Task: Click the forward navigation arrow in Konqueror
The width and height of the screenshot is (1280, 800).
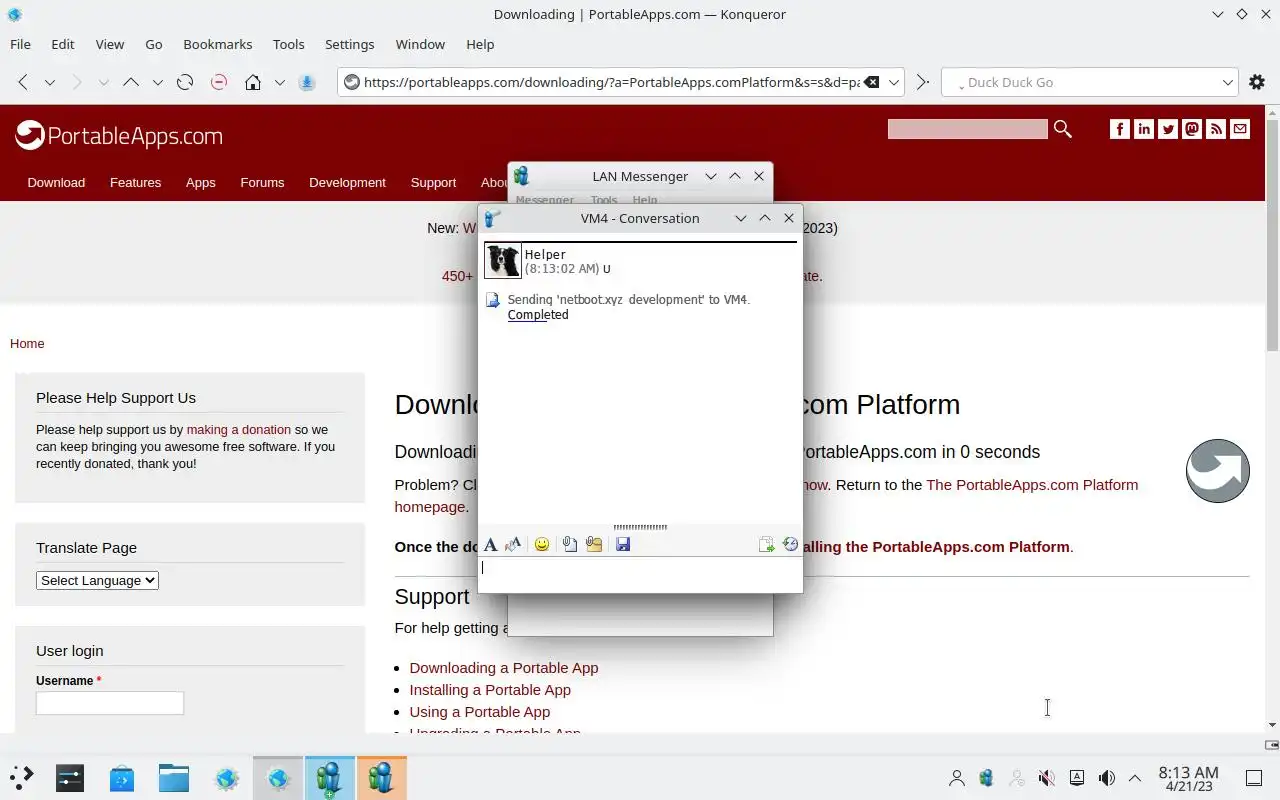Action: tap(77, 82)
